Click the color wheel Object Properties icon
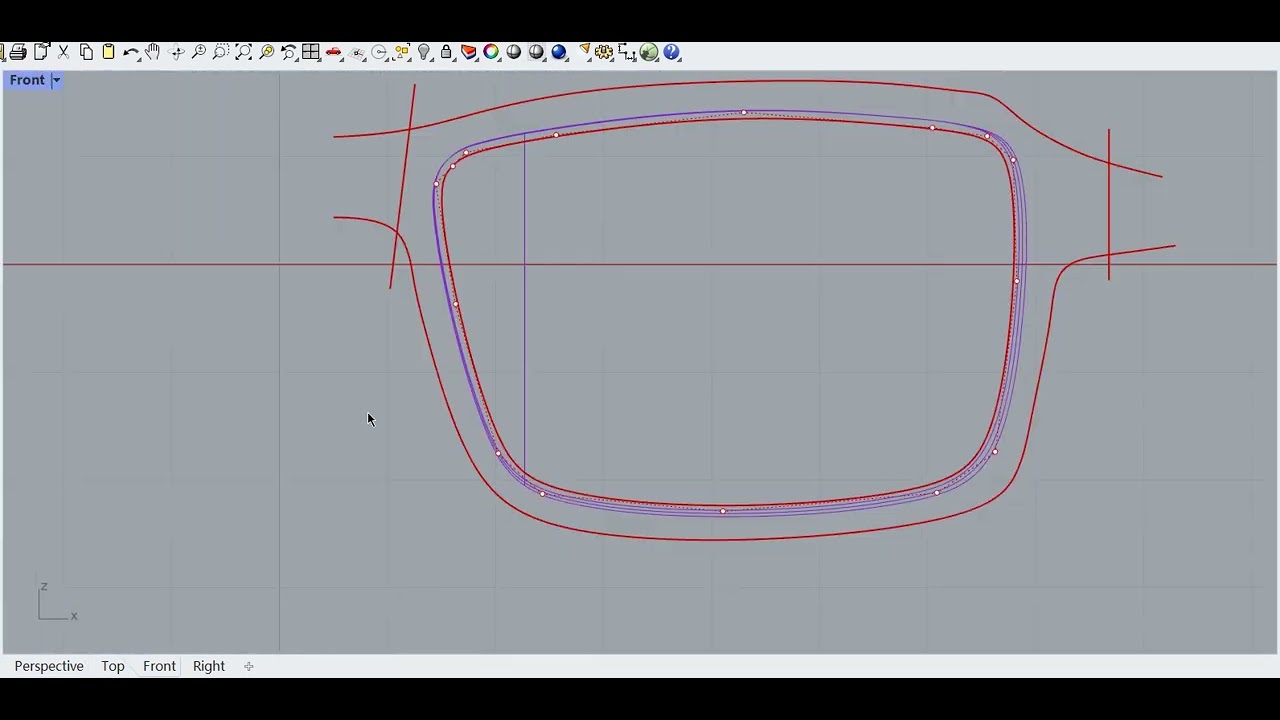This screenshot has width=1280, height=720. 491,52
